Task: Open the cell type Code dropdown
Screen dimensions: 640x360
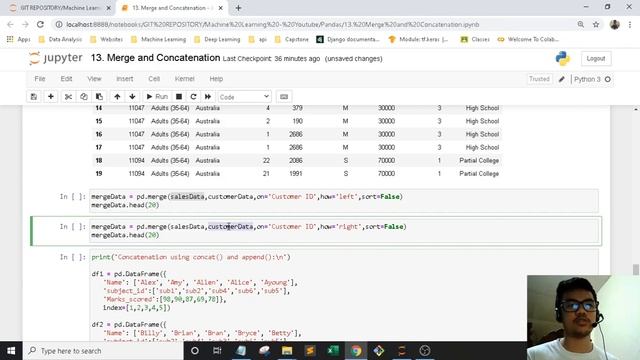Action: (244, 97)
